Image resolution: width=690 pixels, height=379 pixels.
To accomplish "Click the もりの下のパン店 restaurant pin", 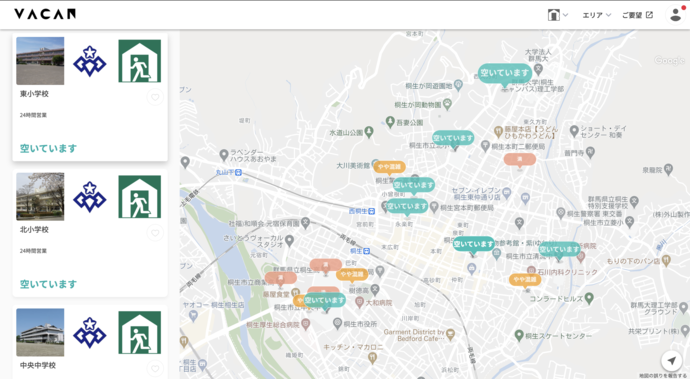I will 666,261.
